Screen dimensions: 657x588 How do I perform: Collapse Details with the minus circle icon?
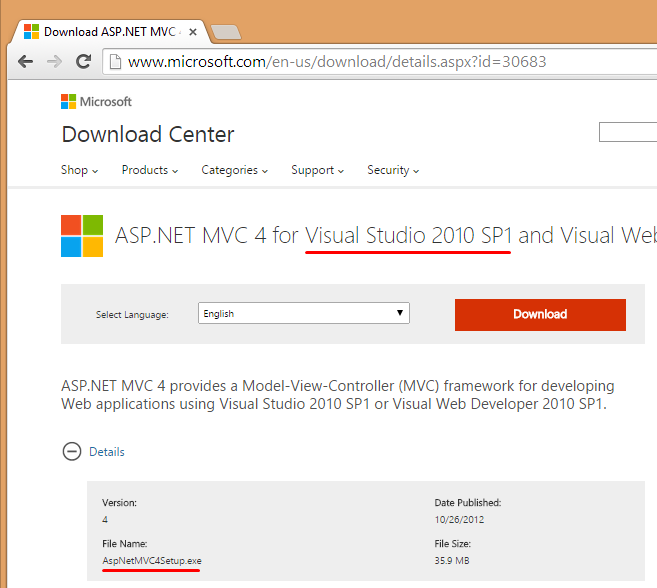(x=72, y=451)
